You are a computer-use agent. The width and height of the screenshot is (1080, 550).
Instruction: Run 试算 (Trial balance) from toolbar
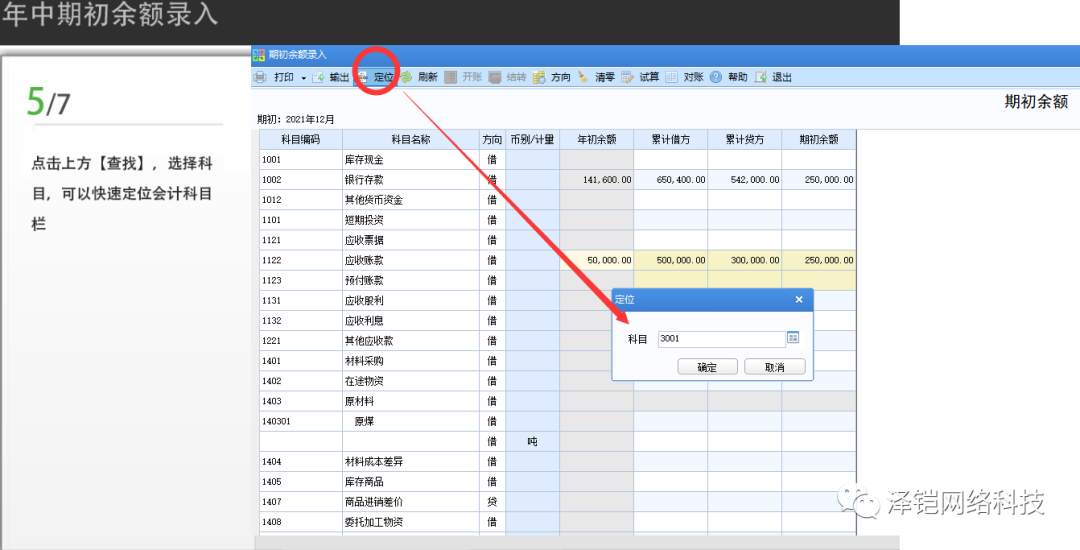(628, 77)
